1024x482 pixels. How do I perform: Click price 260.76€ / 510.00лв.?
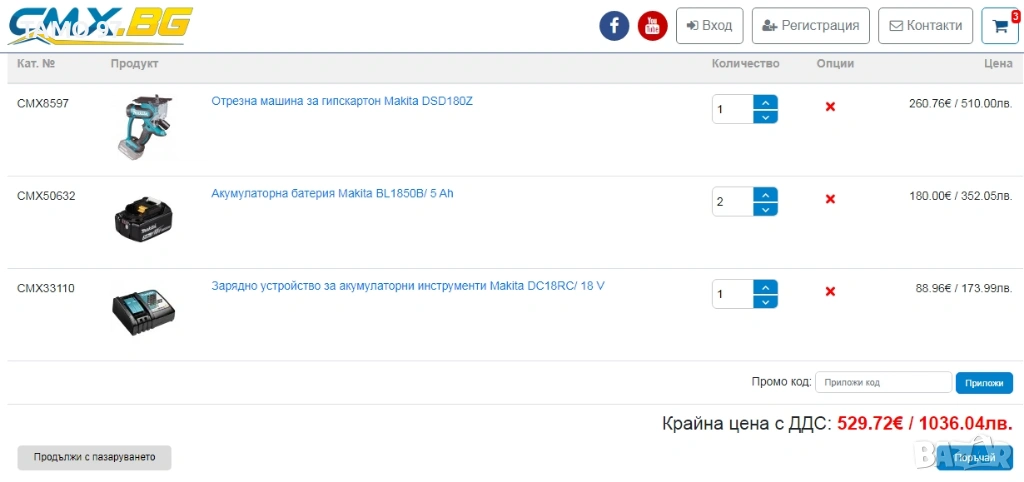coord(961,103)
